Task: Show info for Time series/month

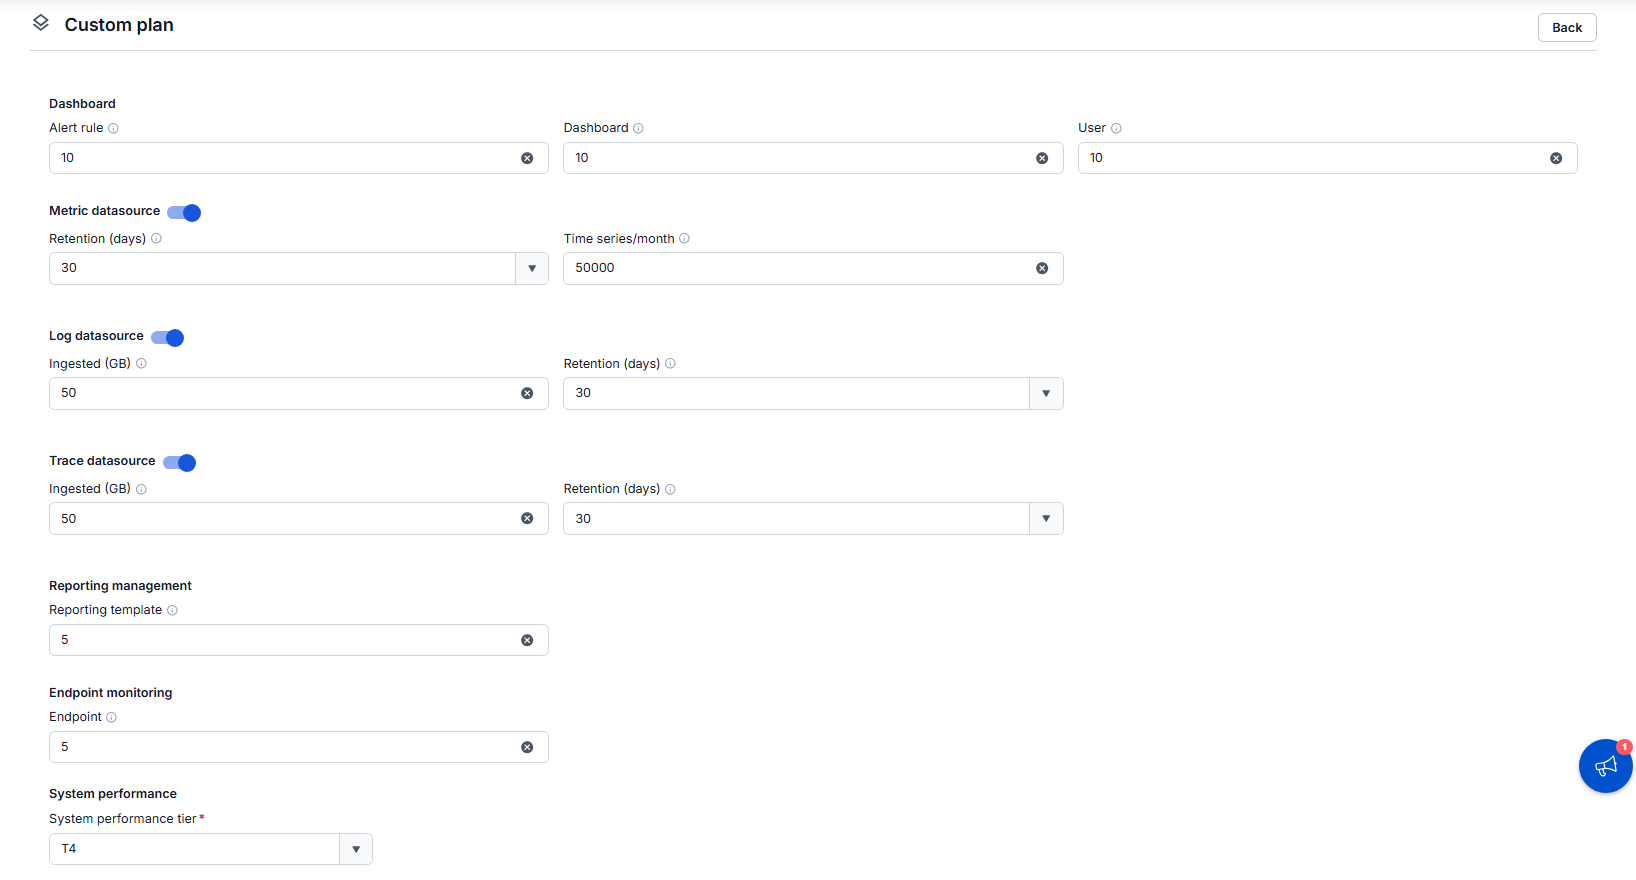Action: [684, 239]
